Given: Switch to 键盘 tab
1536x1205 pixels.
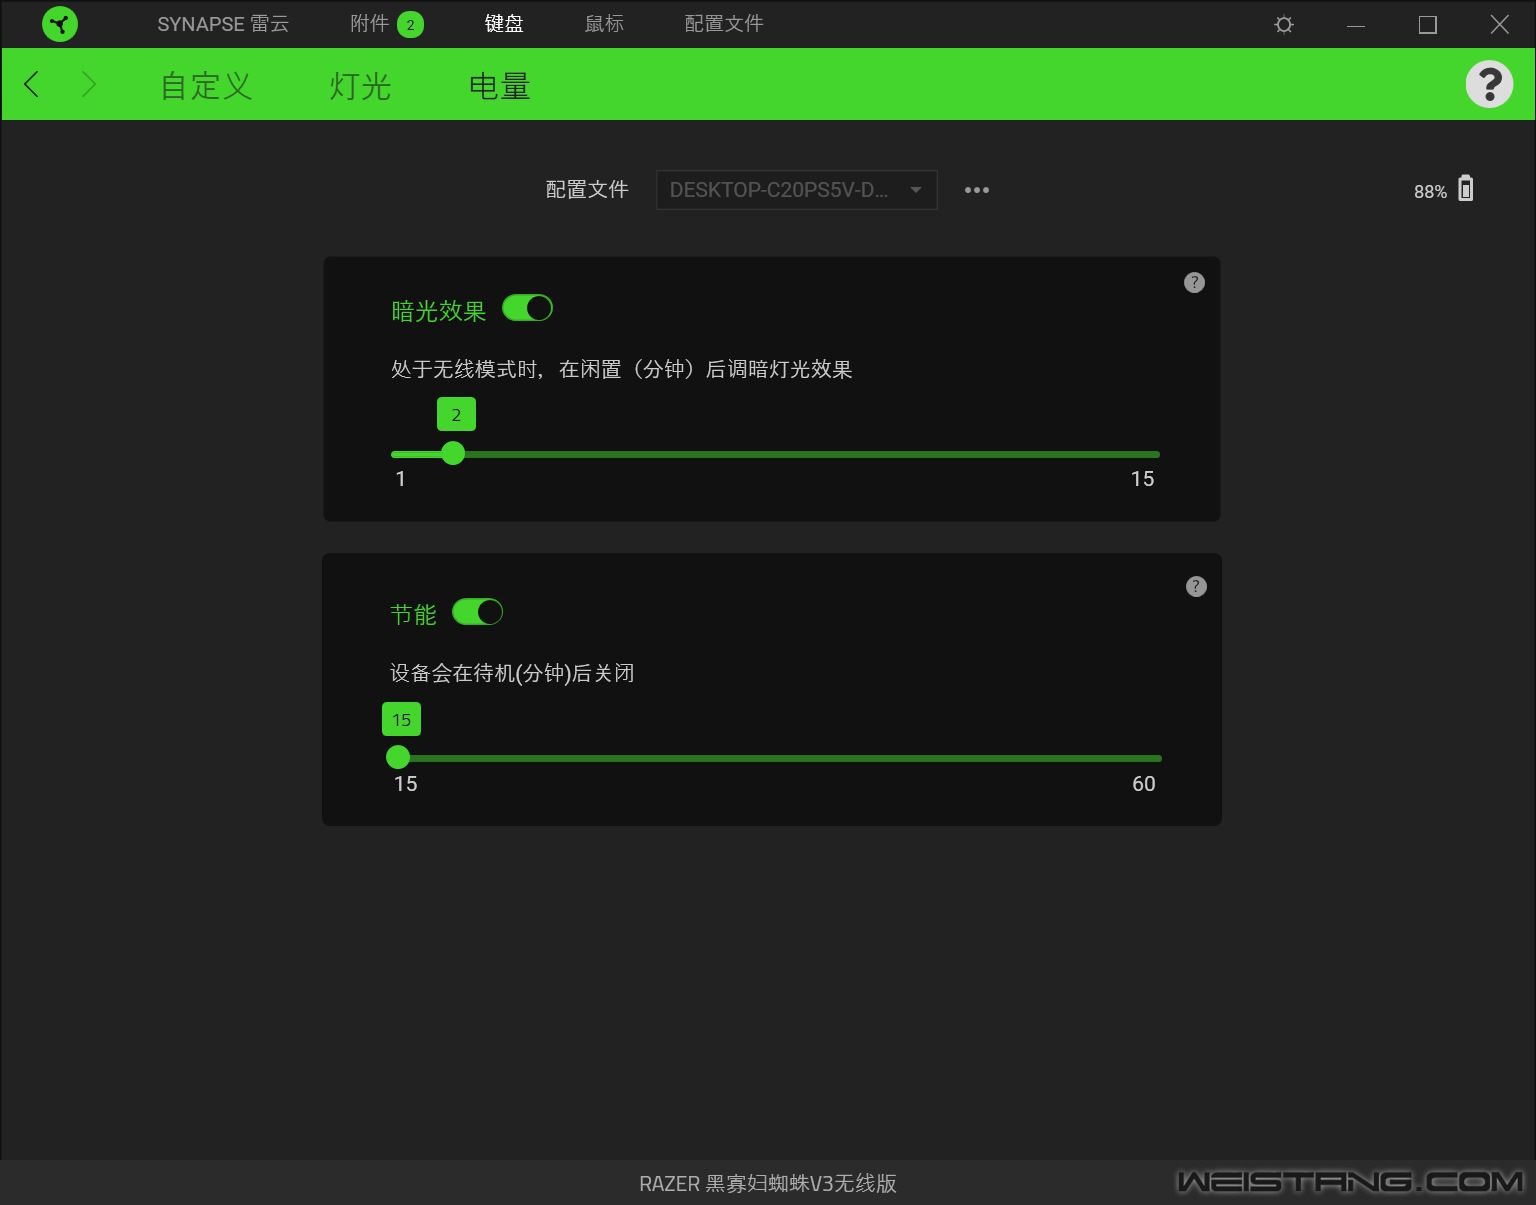Looking at the screenshot, I should tap(504, 24).
